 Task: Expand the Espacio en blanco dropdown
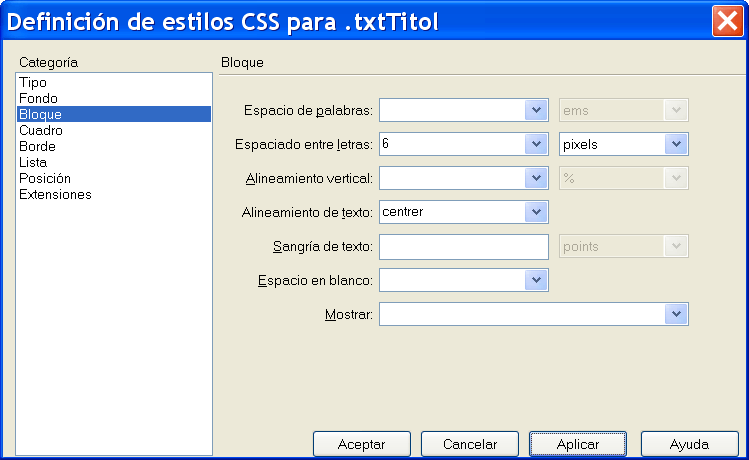pyautogui.click(x=536, y=280)
